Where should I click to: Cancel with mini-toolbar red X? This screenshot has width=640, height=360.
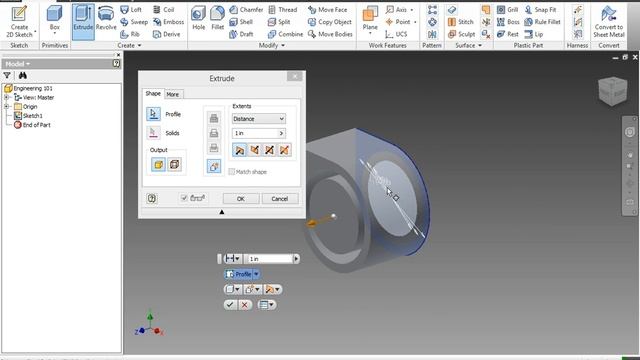click(x=244, y=304)
